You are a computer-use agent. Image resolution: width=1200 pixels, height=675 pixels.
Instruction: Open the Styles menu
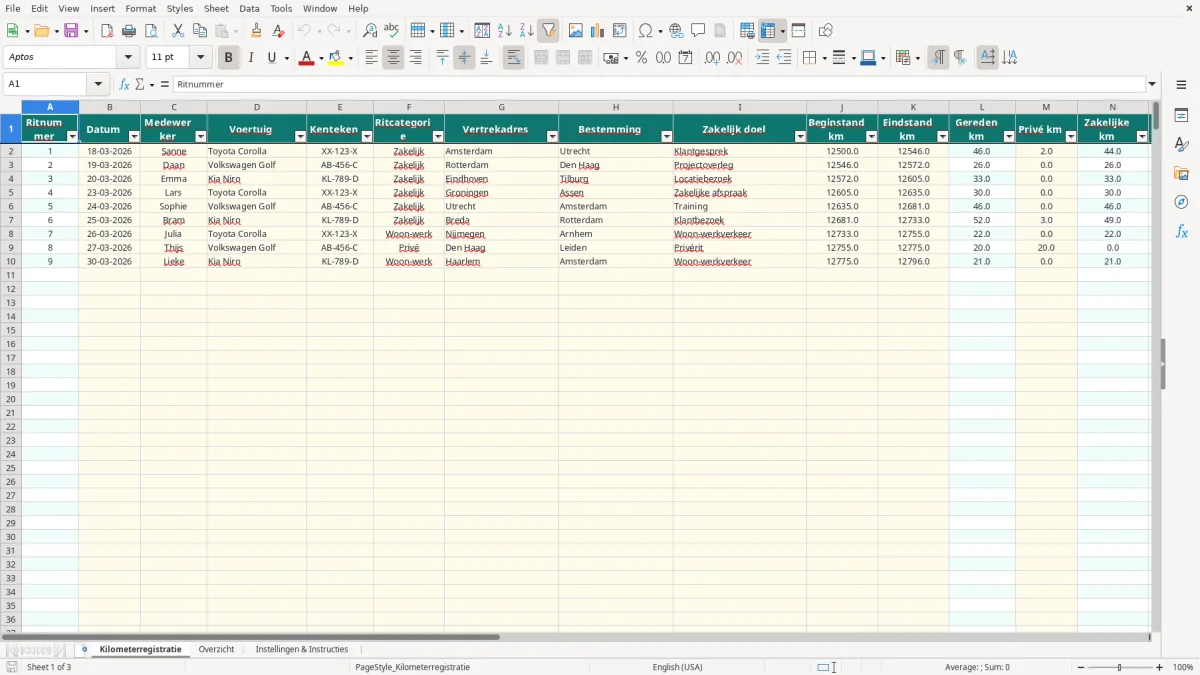(x=180, y=8)
